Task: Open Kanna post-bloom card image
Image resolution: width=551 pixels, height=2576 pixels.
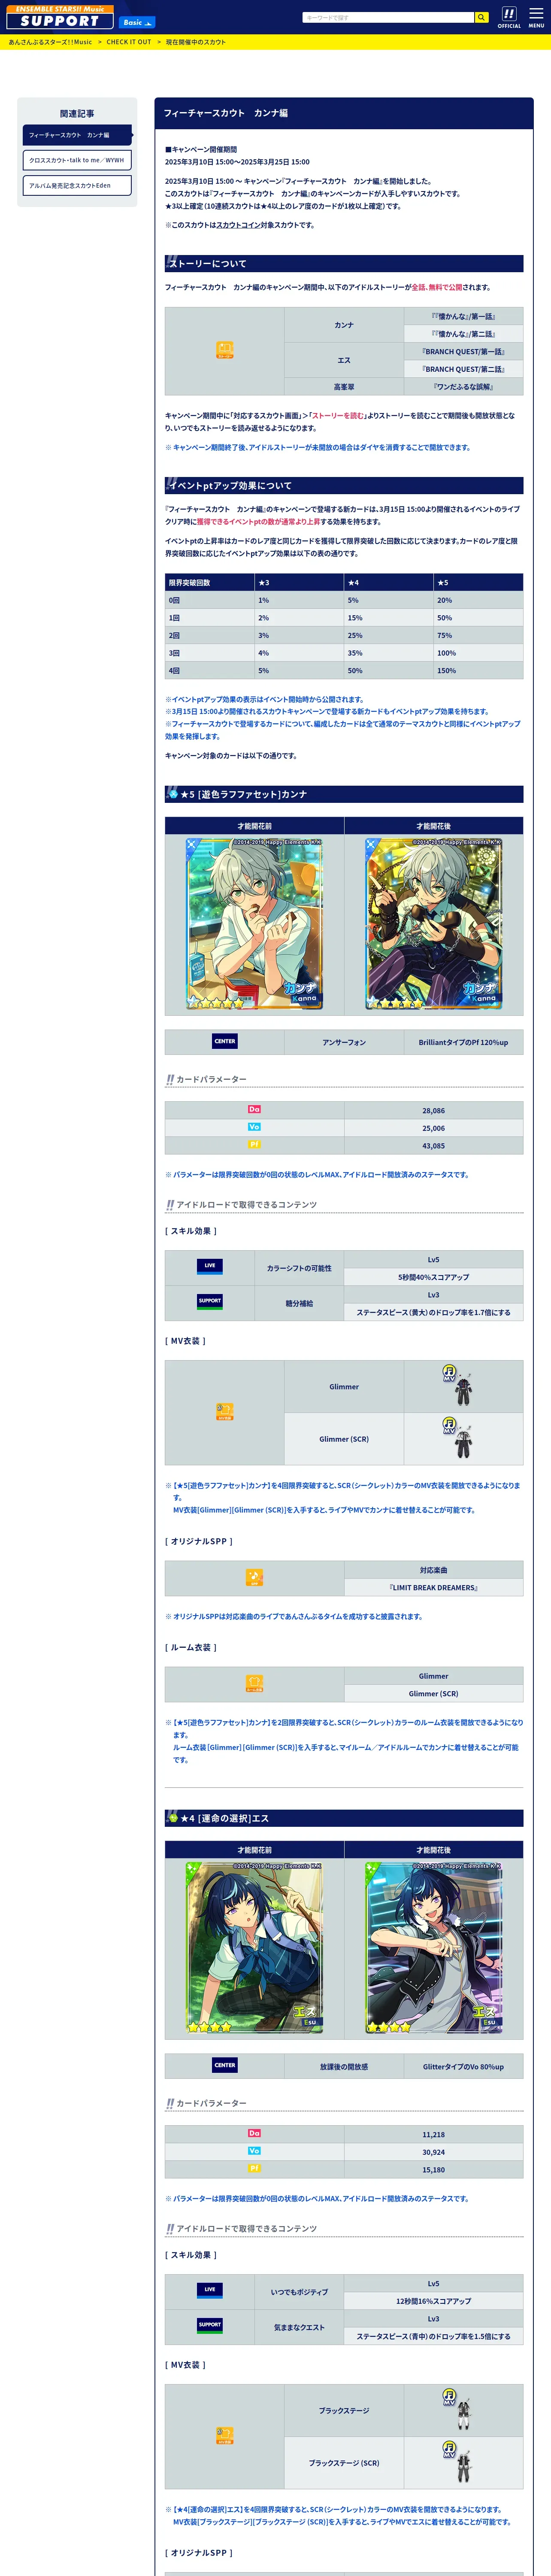Action: (x=434, y=923)
